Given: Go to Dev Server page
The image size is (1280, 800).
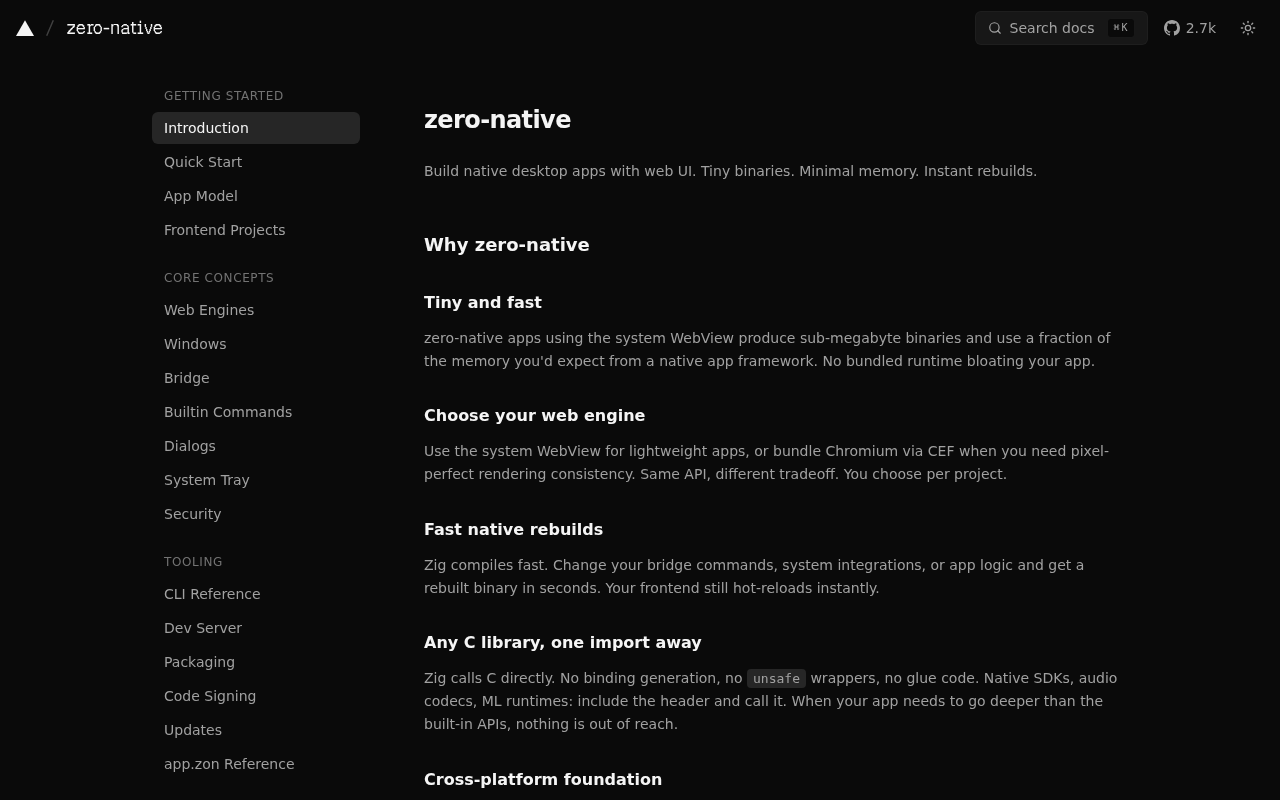Looking at the screenshot, I should point(256,628).
